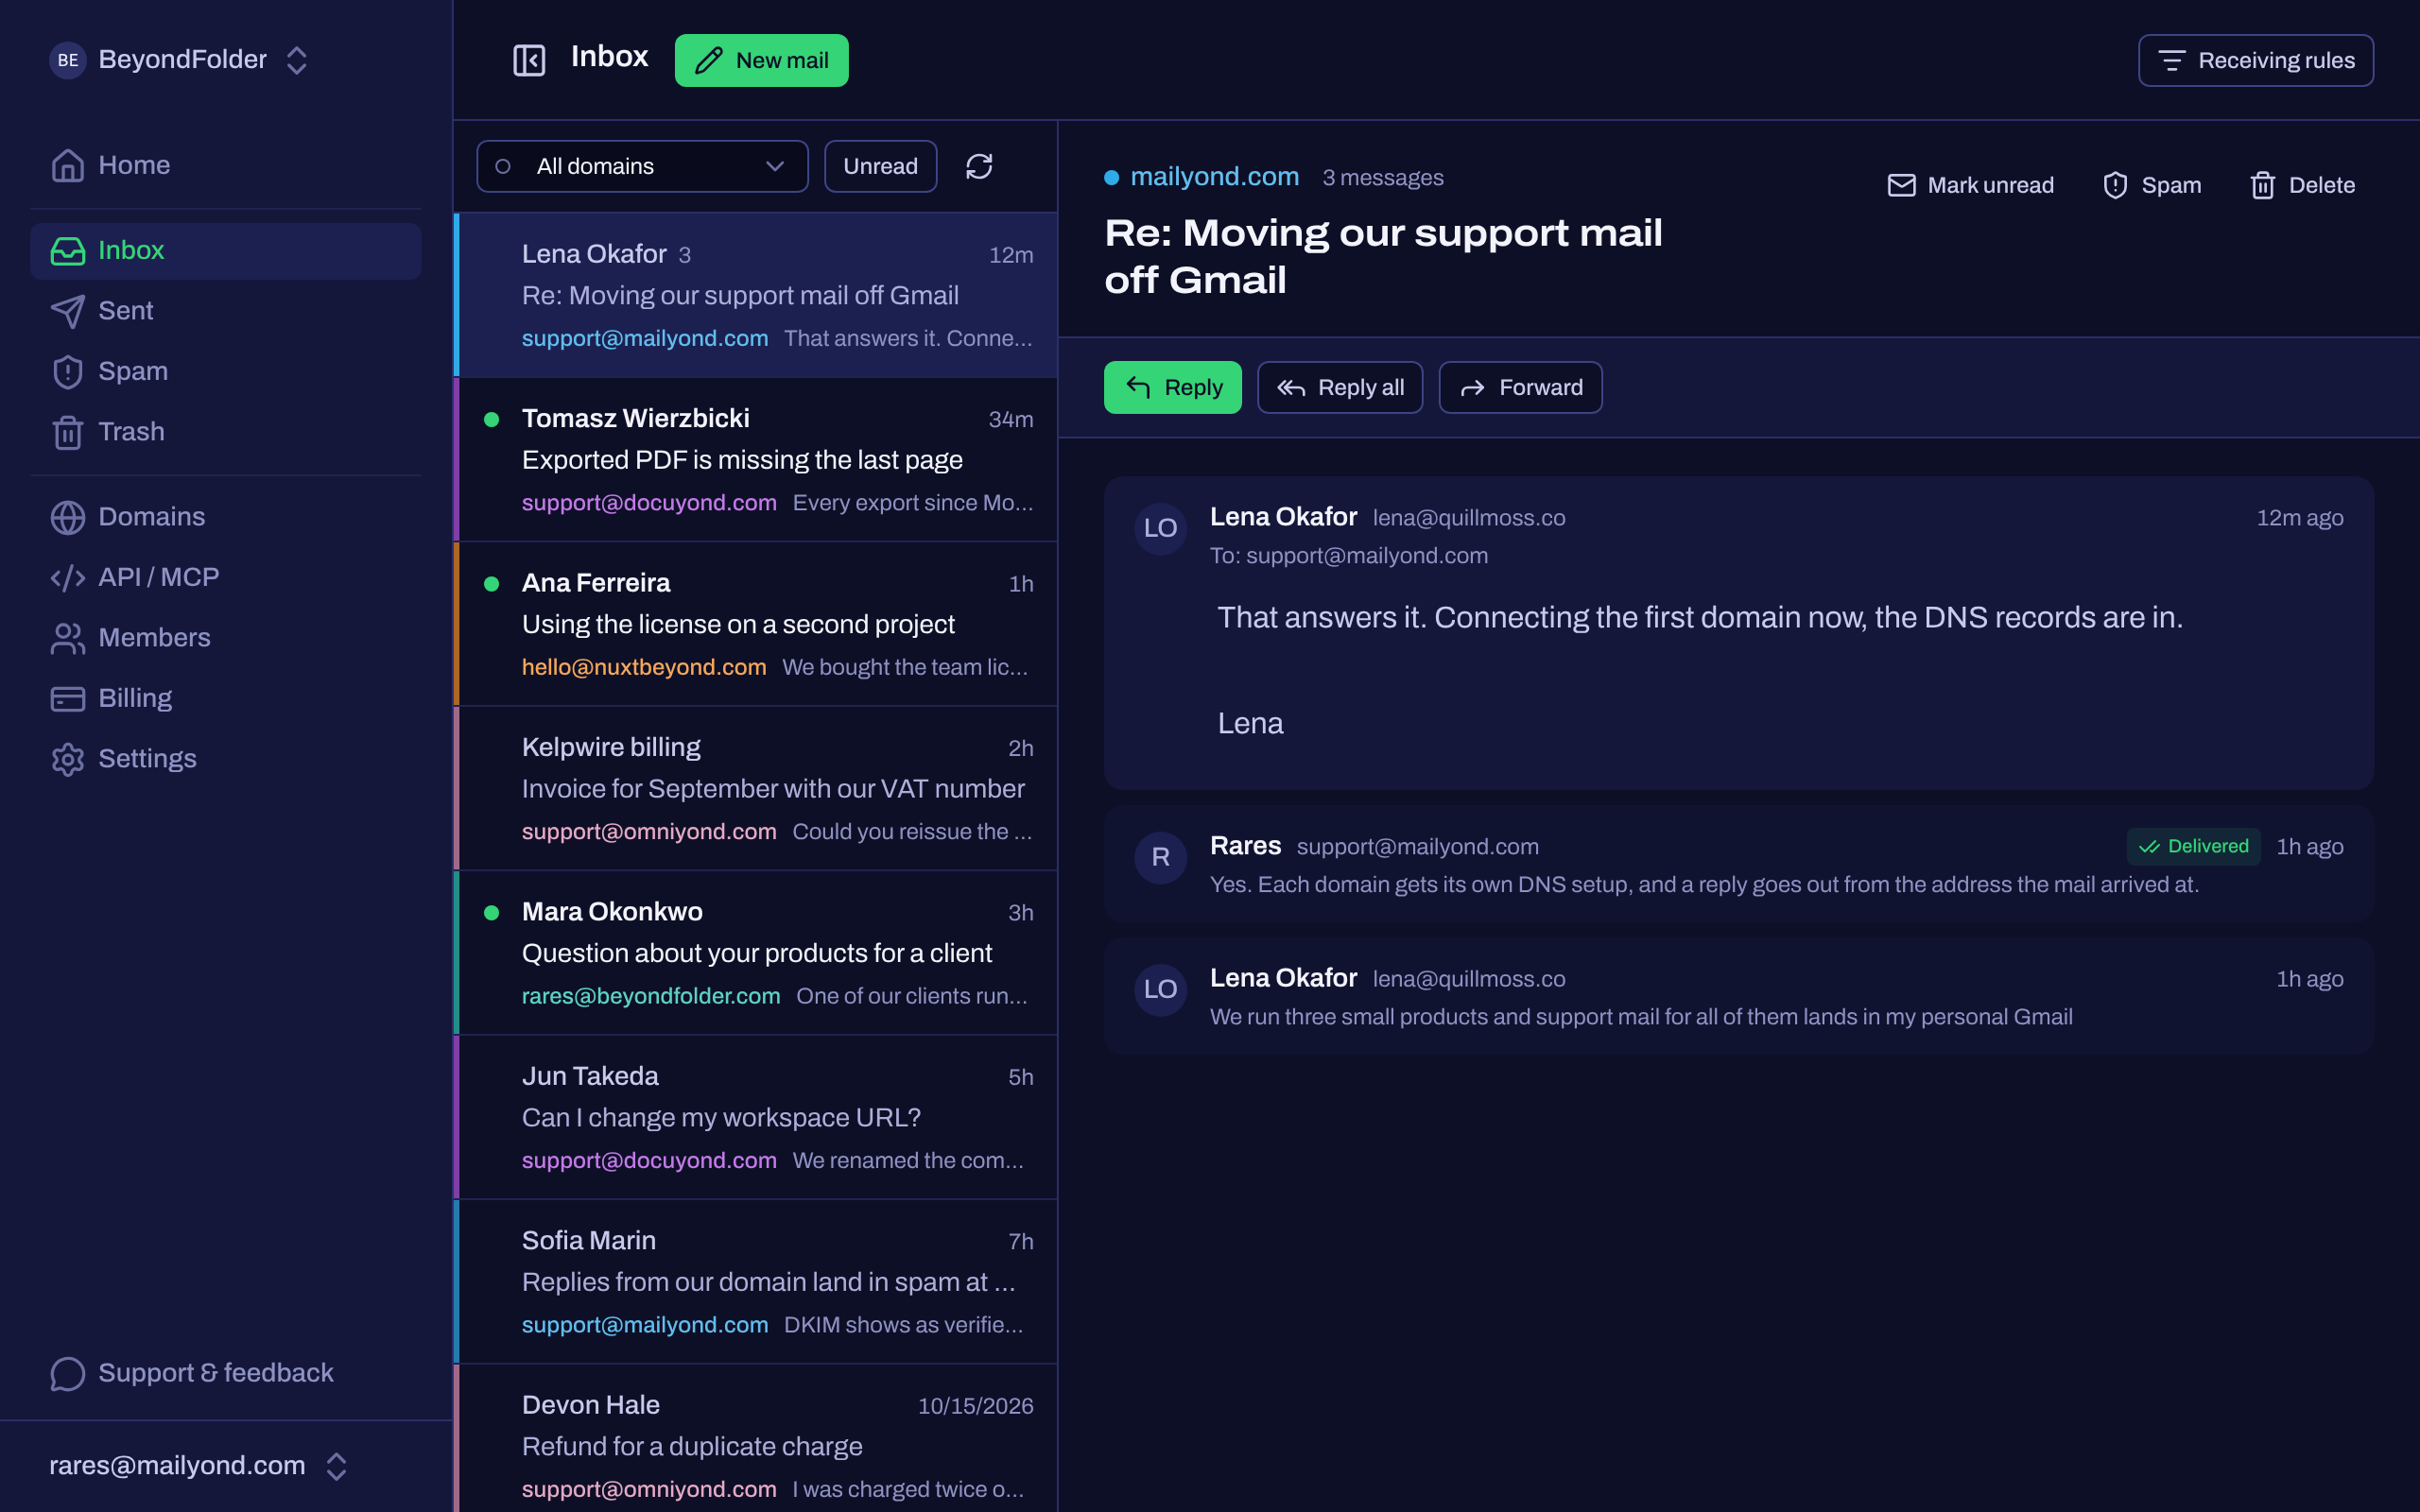Click the Settings gear icon
Viewport: 2420px width, 1512px height.
click(68, 759)
